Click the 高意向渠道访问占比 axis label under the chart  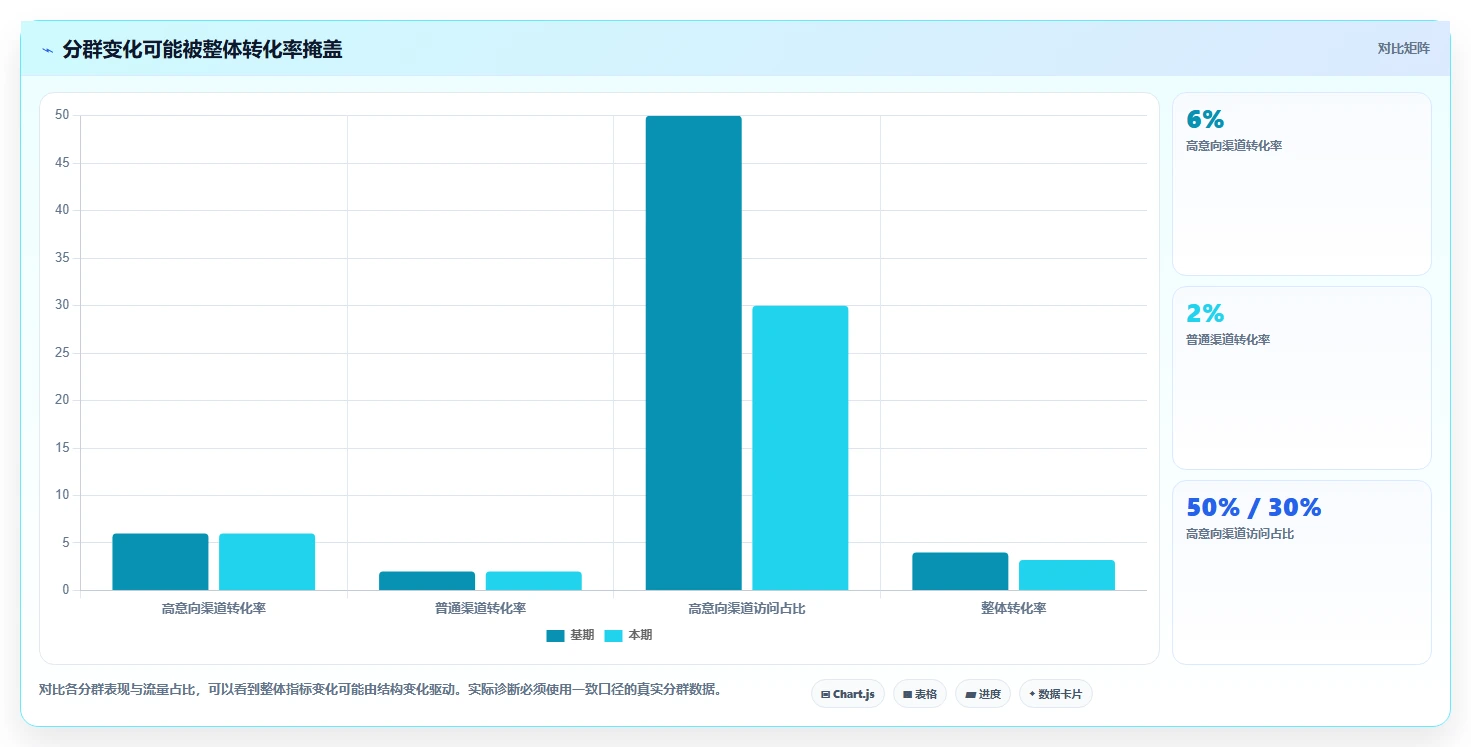click(747, 608)
